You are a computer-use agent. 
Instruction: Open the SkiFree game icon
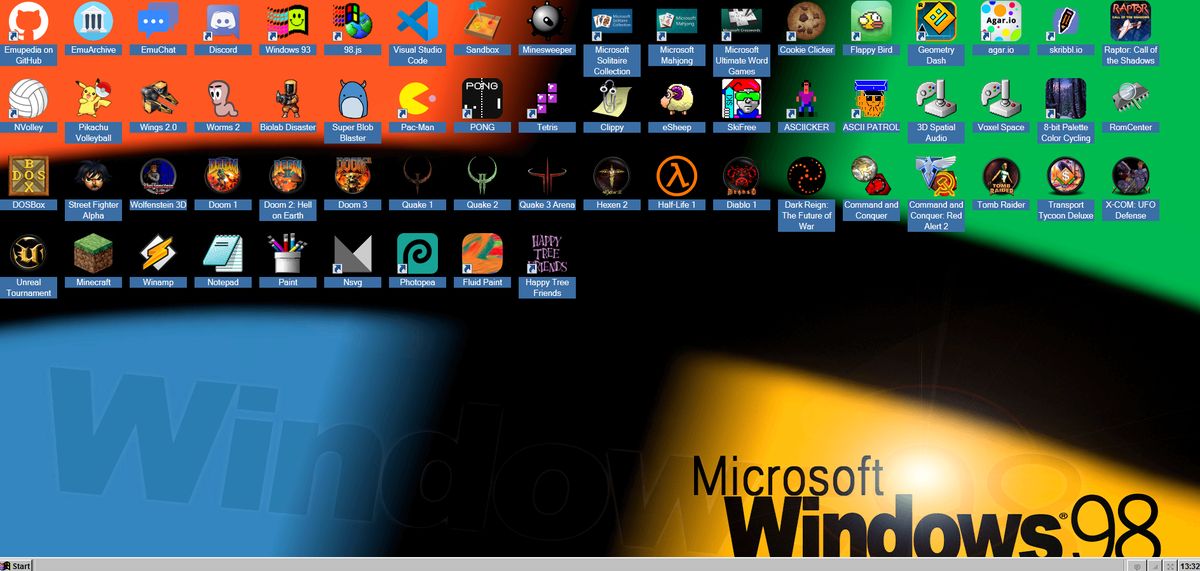pos(742,99)
